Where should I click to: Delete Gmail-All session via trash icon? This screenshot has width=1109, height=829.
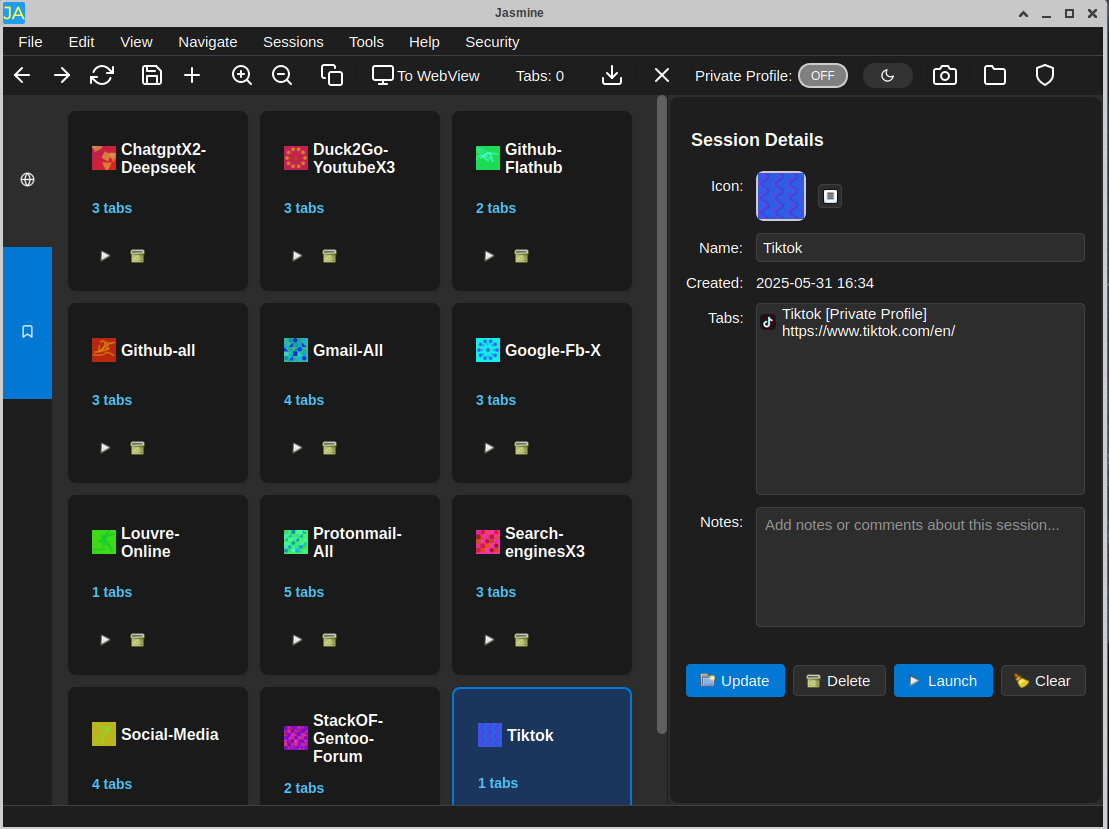330,448
